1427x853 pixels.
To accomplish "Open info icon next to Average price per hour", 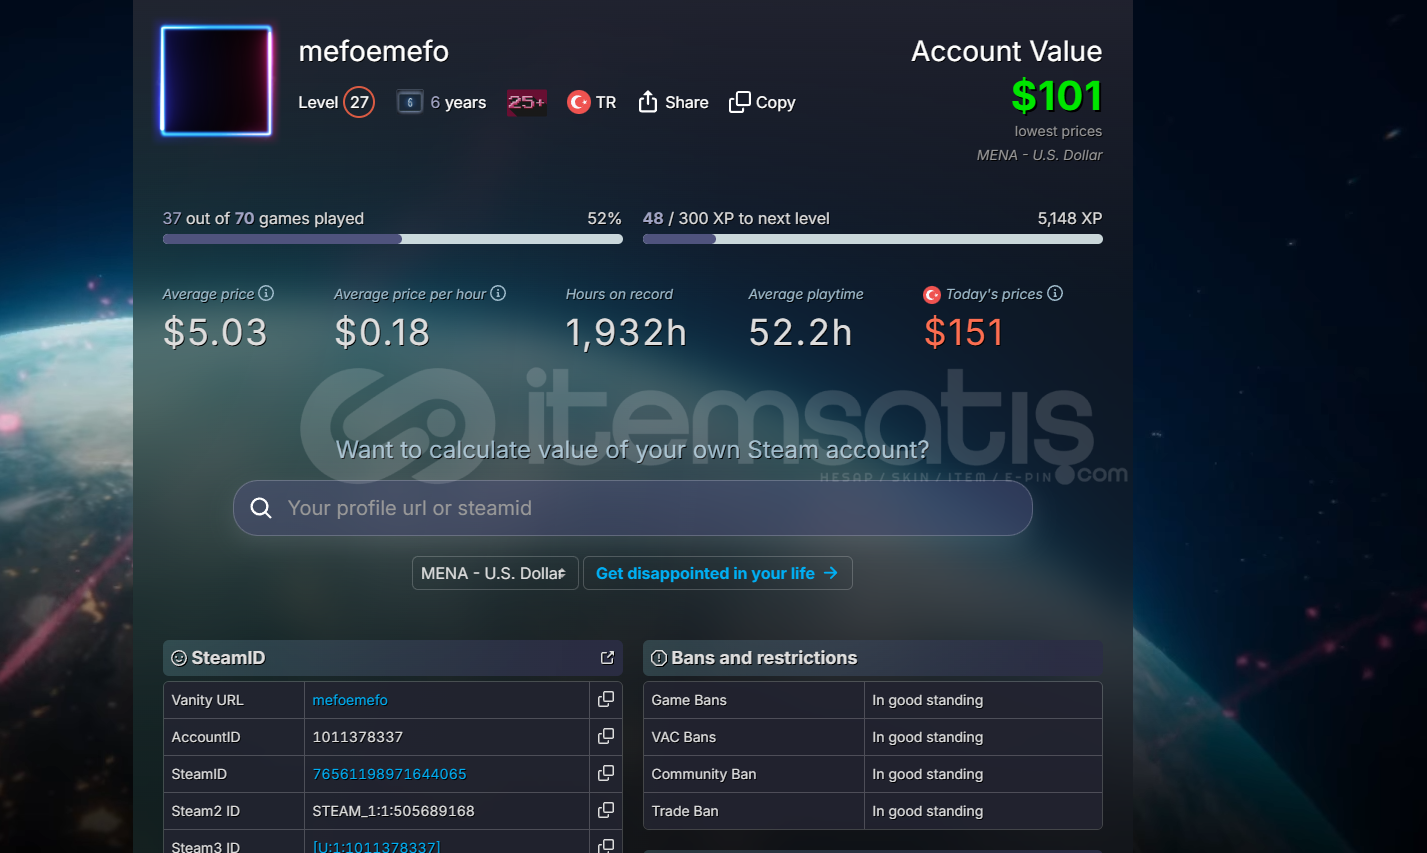I will (498, 293).
